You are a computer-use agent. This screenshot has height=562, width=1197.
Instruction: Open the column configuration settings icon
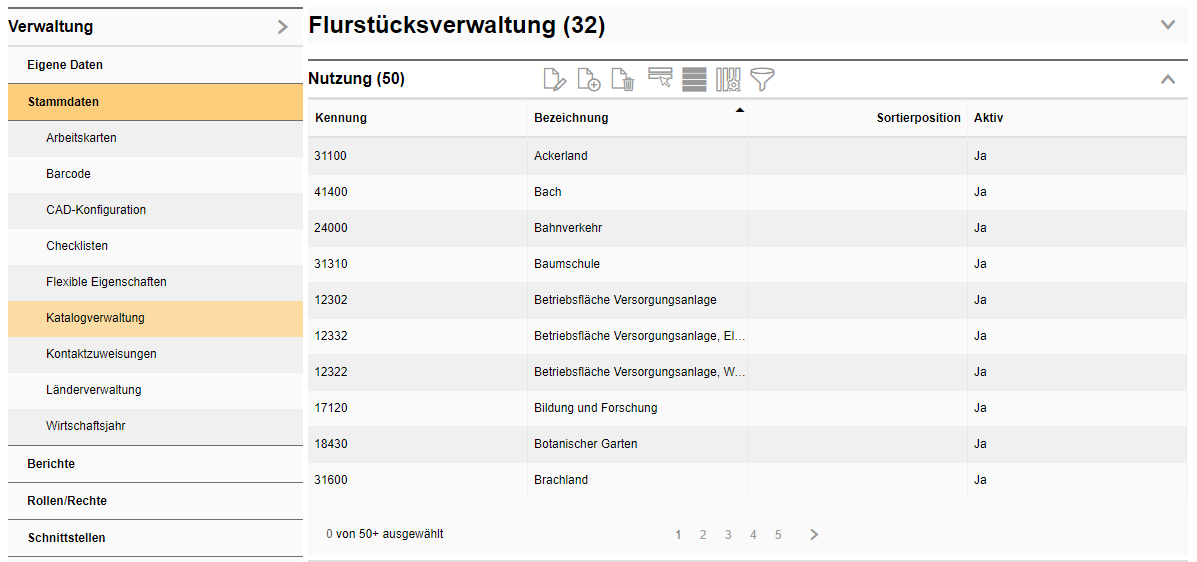[728, 80]
